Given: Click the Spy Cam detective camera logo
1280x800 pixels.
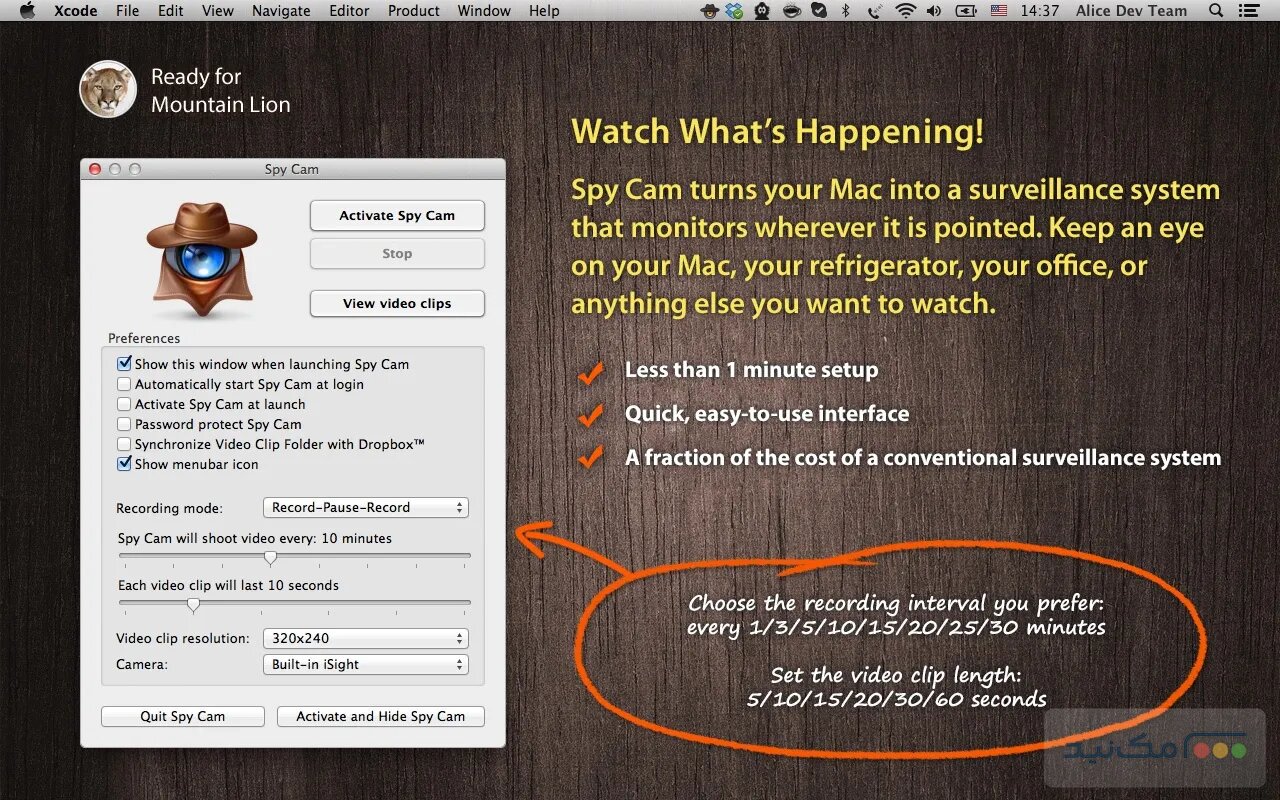Looking at the screenshot, I should pyautogui.click(x=202, y=259).
